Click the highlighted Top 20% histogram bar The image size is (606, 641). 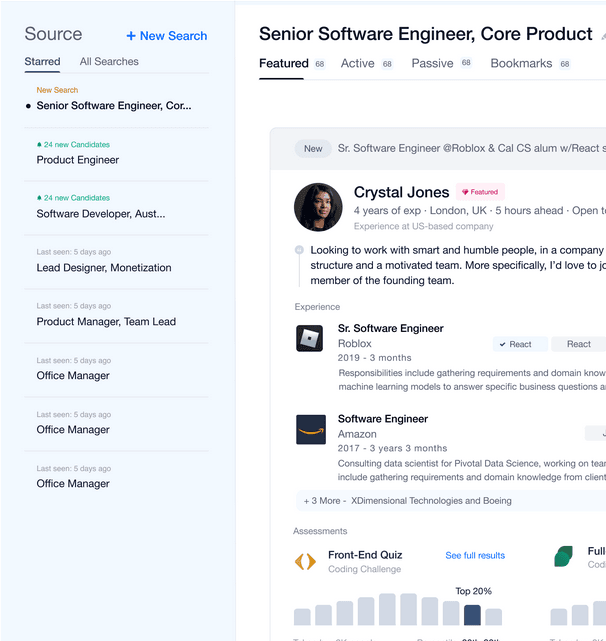(472, 615)
